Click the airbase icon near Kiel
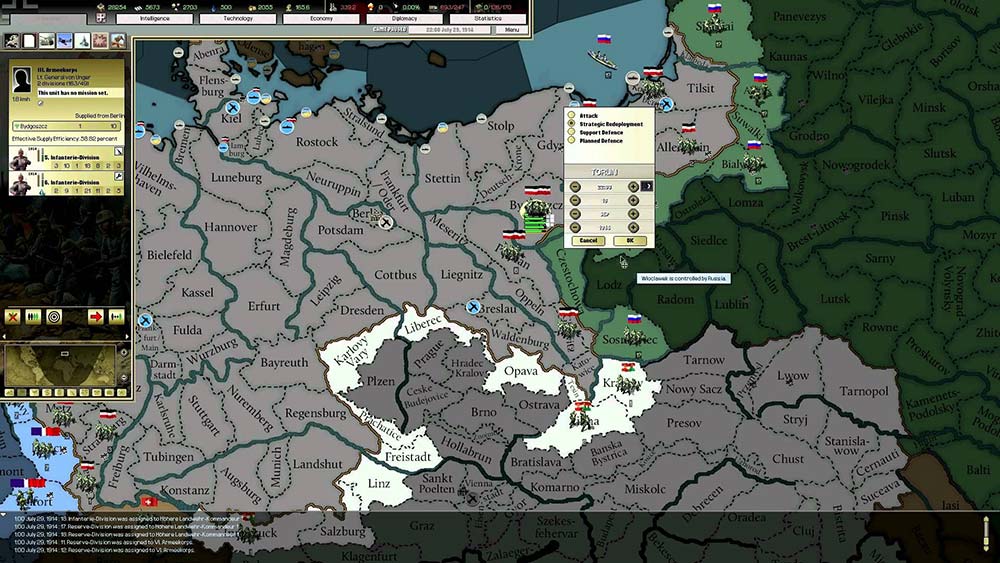Image resolution: width=1000 pixels, height=563 pixels. [x=233, y=108]
